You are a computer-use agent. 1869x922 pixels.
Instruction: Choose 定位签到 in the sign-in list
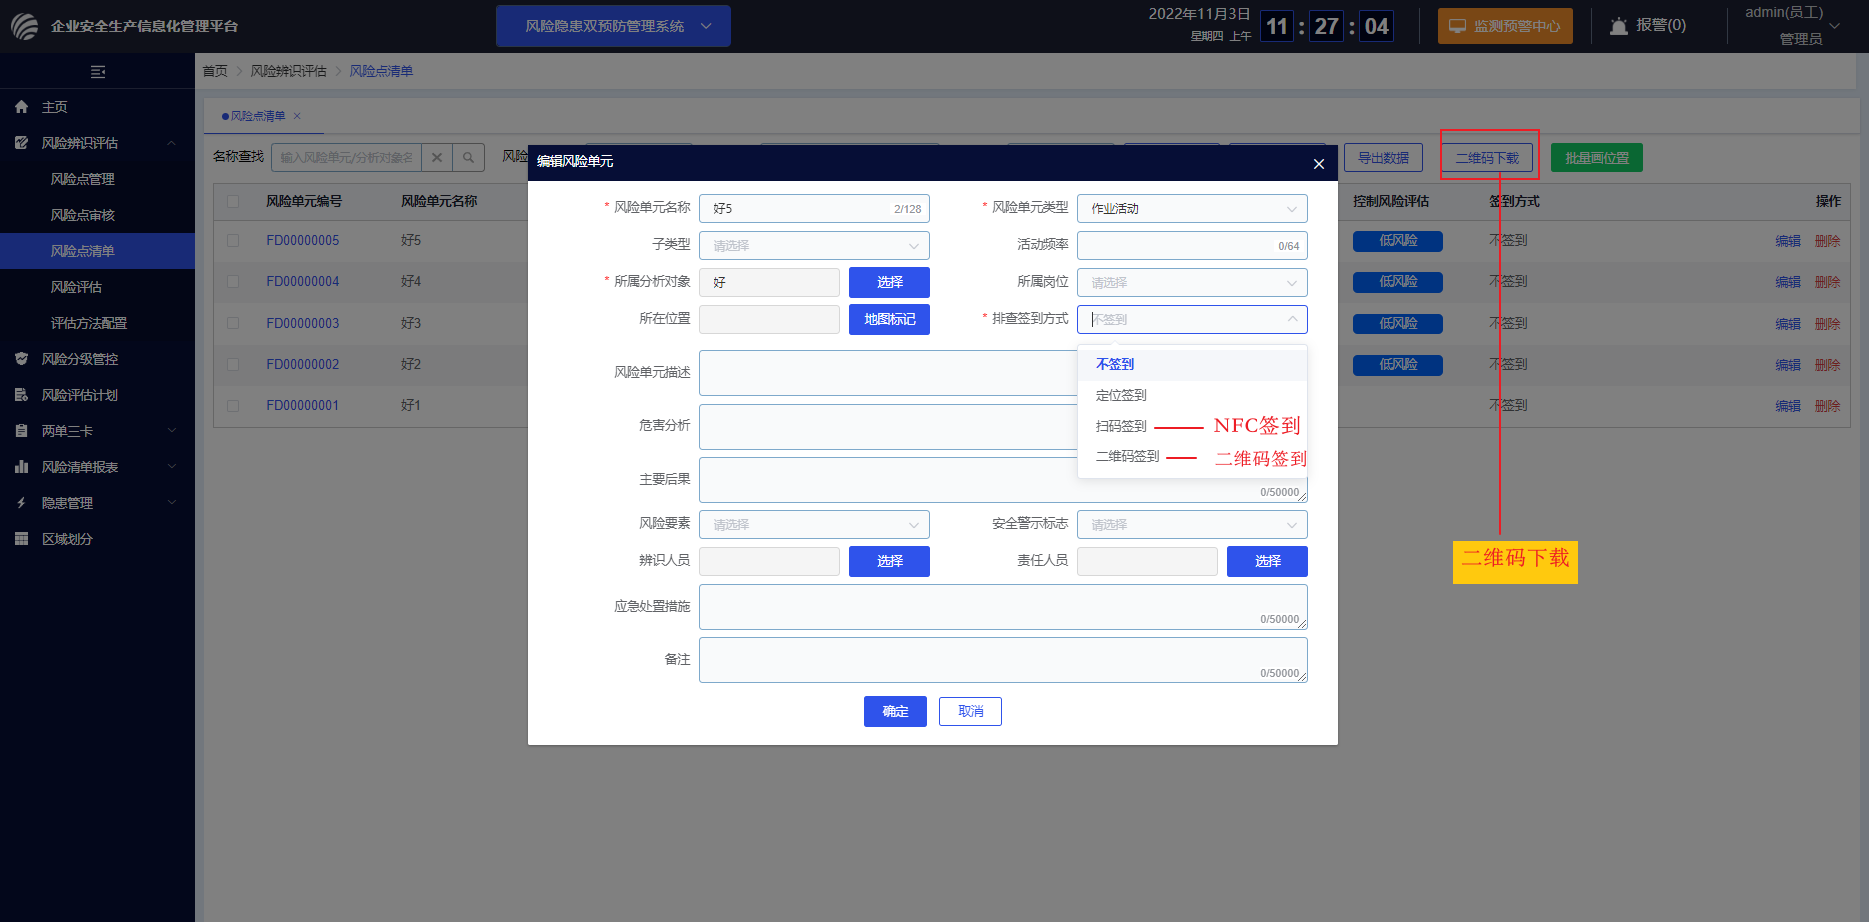1192,396
